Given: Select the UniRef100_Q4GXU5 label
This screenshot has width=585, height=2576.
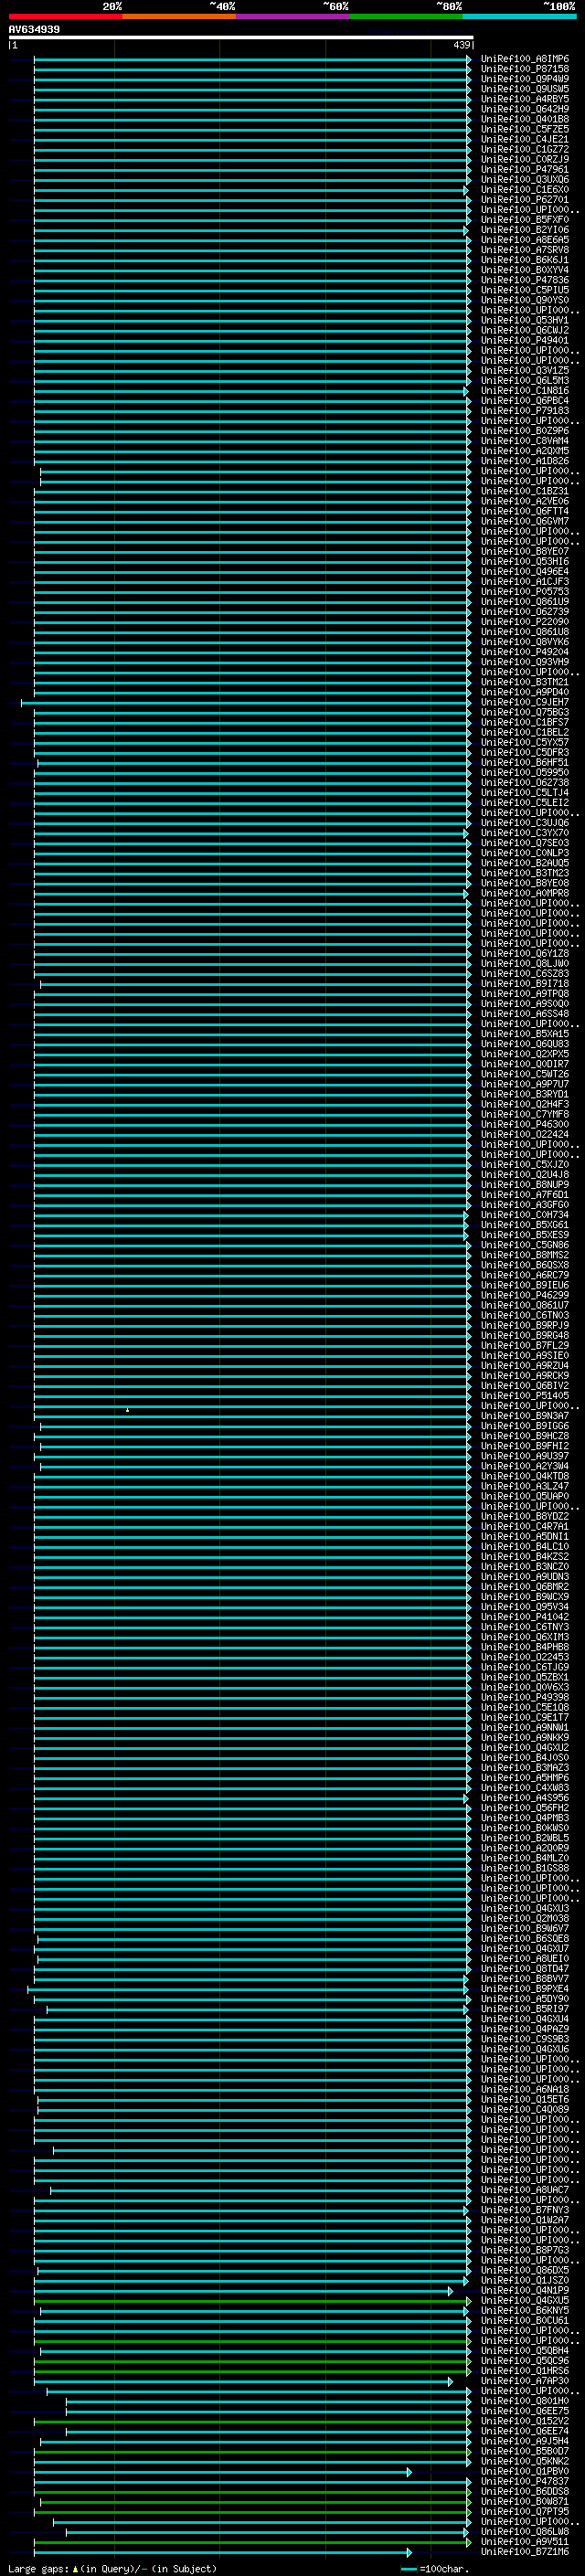Looking at the screenshot, I should coord(524,2300).
